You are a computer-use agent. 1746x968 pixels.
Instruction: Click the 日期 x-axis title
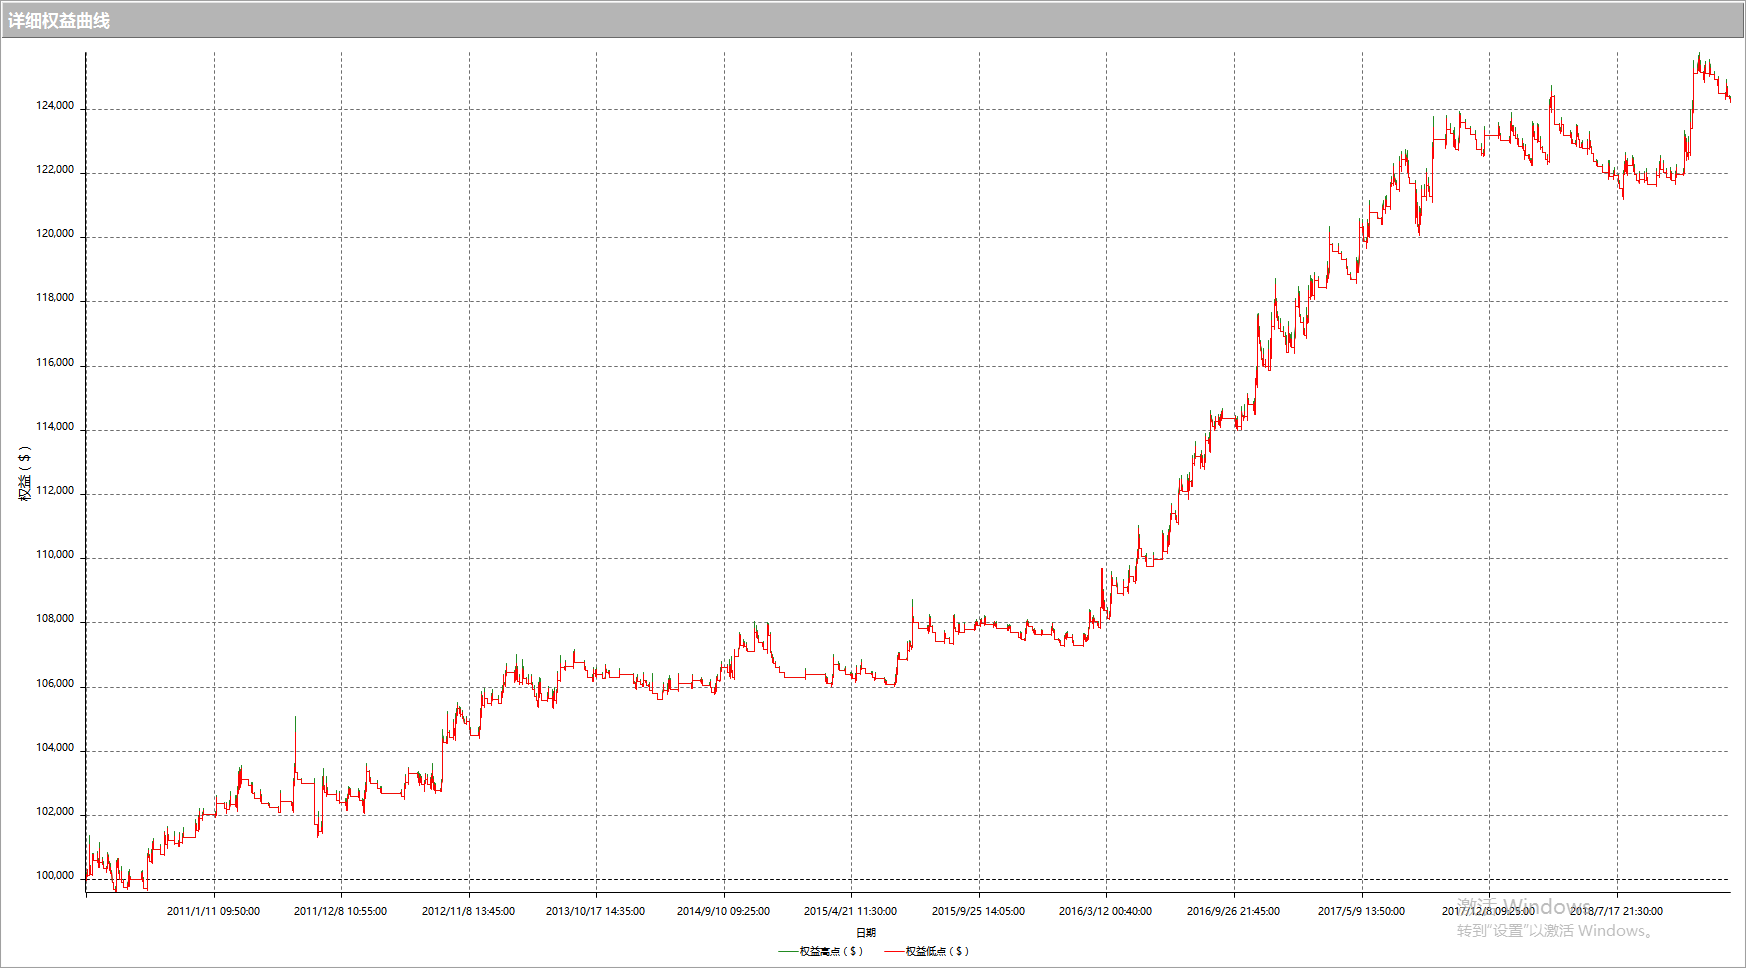tap(866, 932)
